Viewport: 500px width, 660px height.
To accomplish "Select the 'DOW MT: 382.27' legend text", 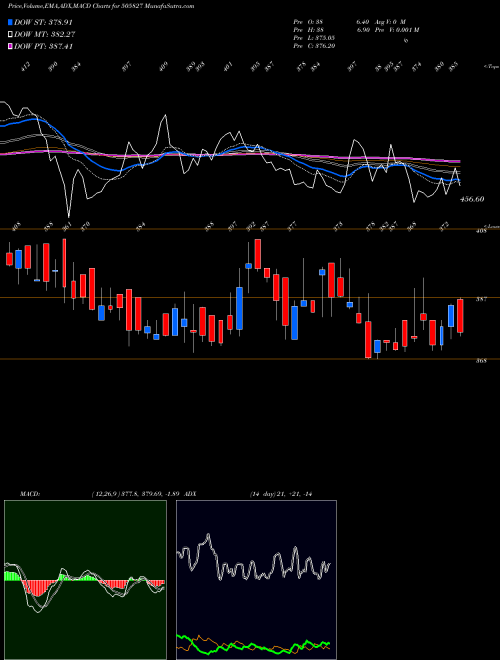I will [45, 34].
